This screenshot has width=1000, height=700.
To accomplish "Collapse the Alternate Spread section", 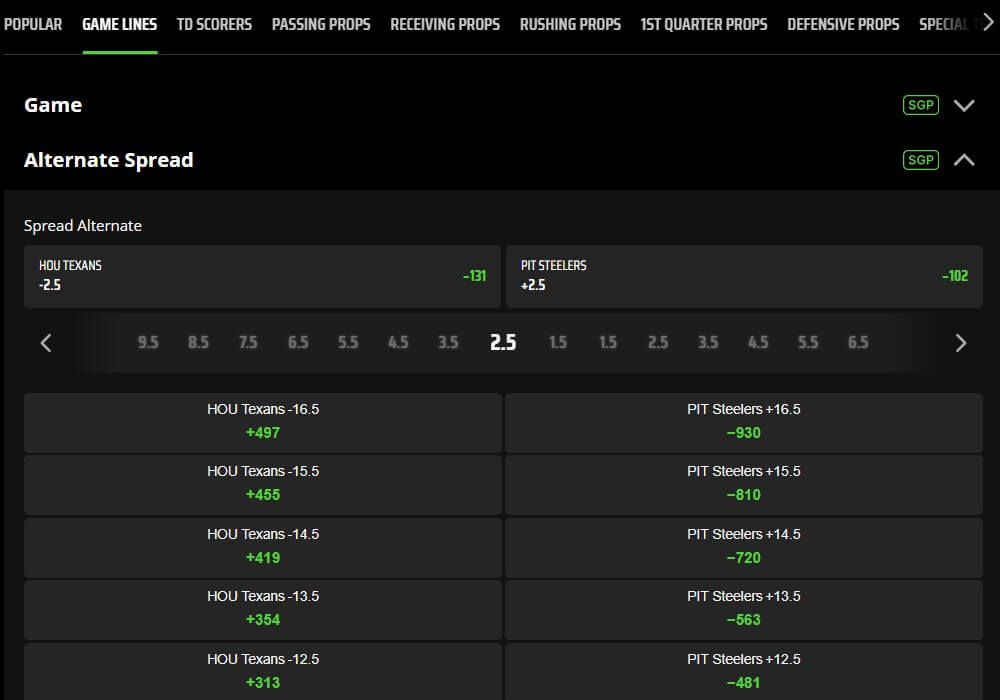I will [963, 159].
